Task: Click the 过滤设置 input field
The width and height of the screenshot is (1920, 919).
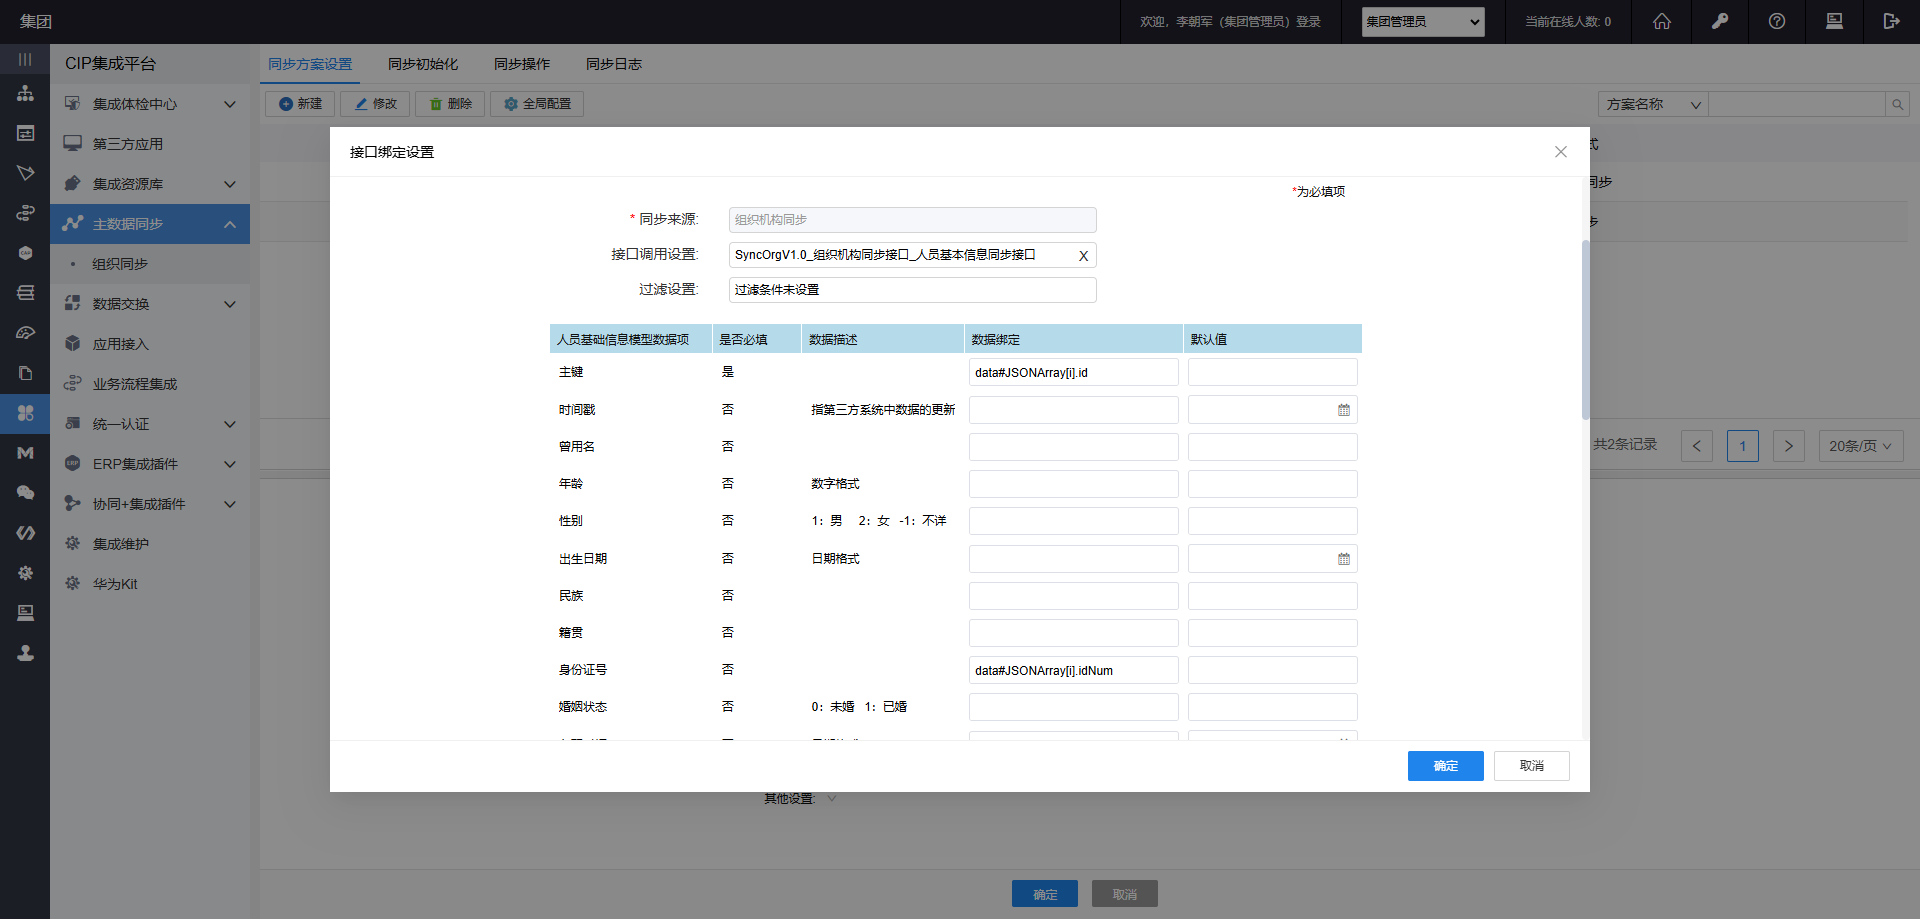Action: point(912,290)
